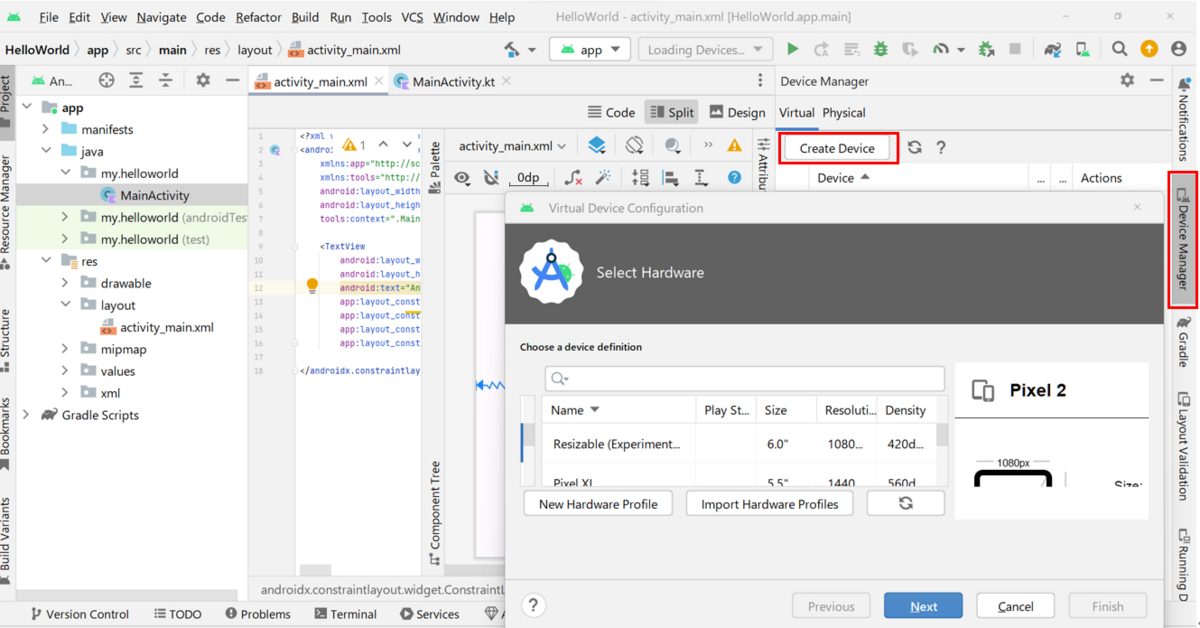
Task: Collapse the java folder
Action: 46,151
